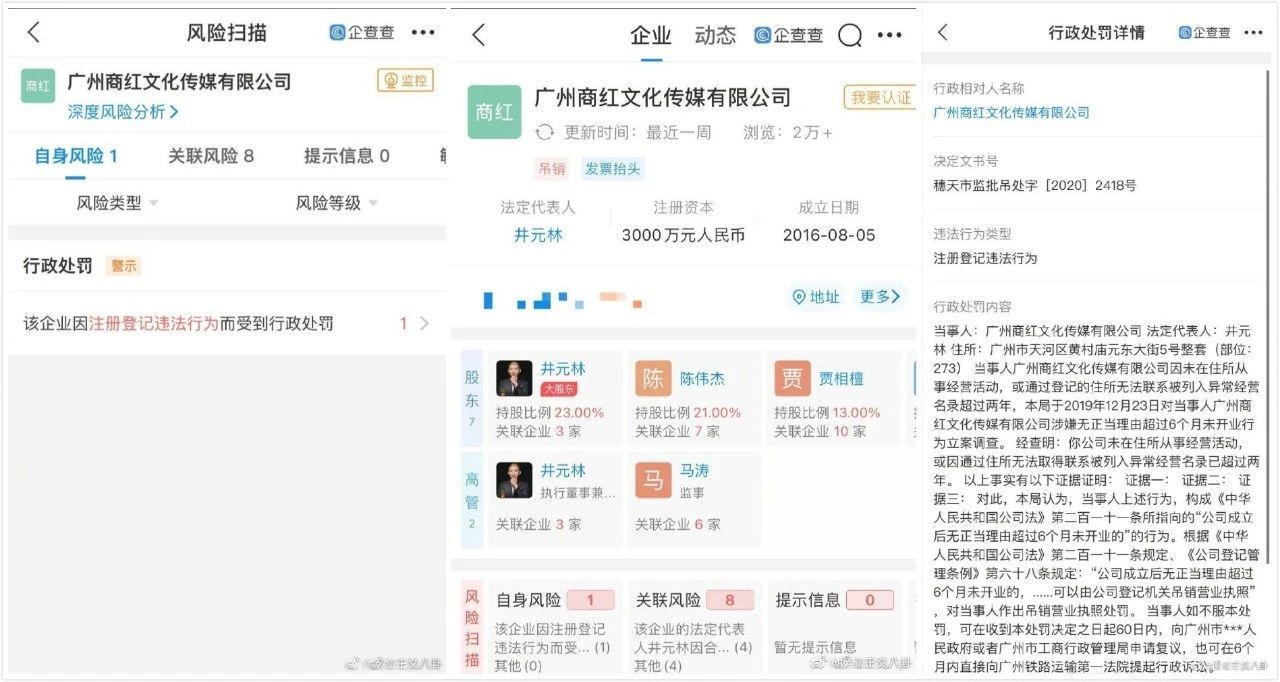Select 注册登记违法行为 under 违法行为类型
The height and width of the screenshot is (682, 1280).
click(985, 258)
